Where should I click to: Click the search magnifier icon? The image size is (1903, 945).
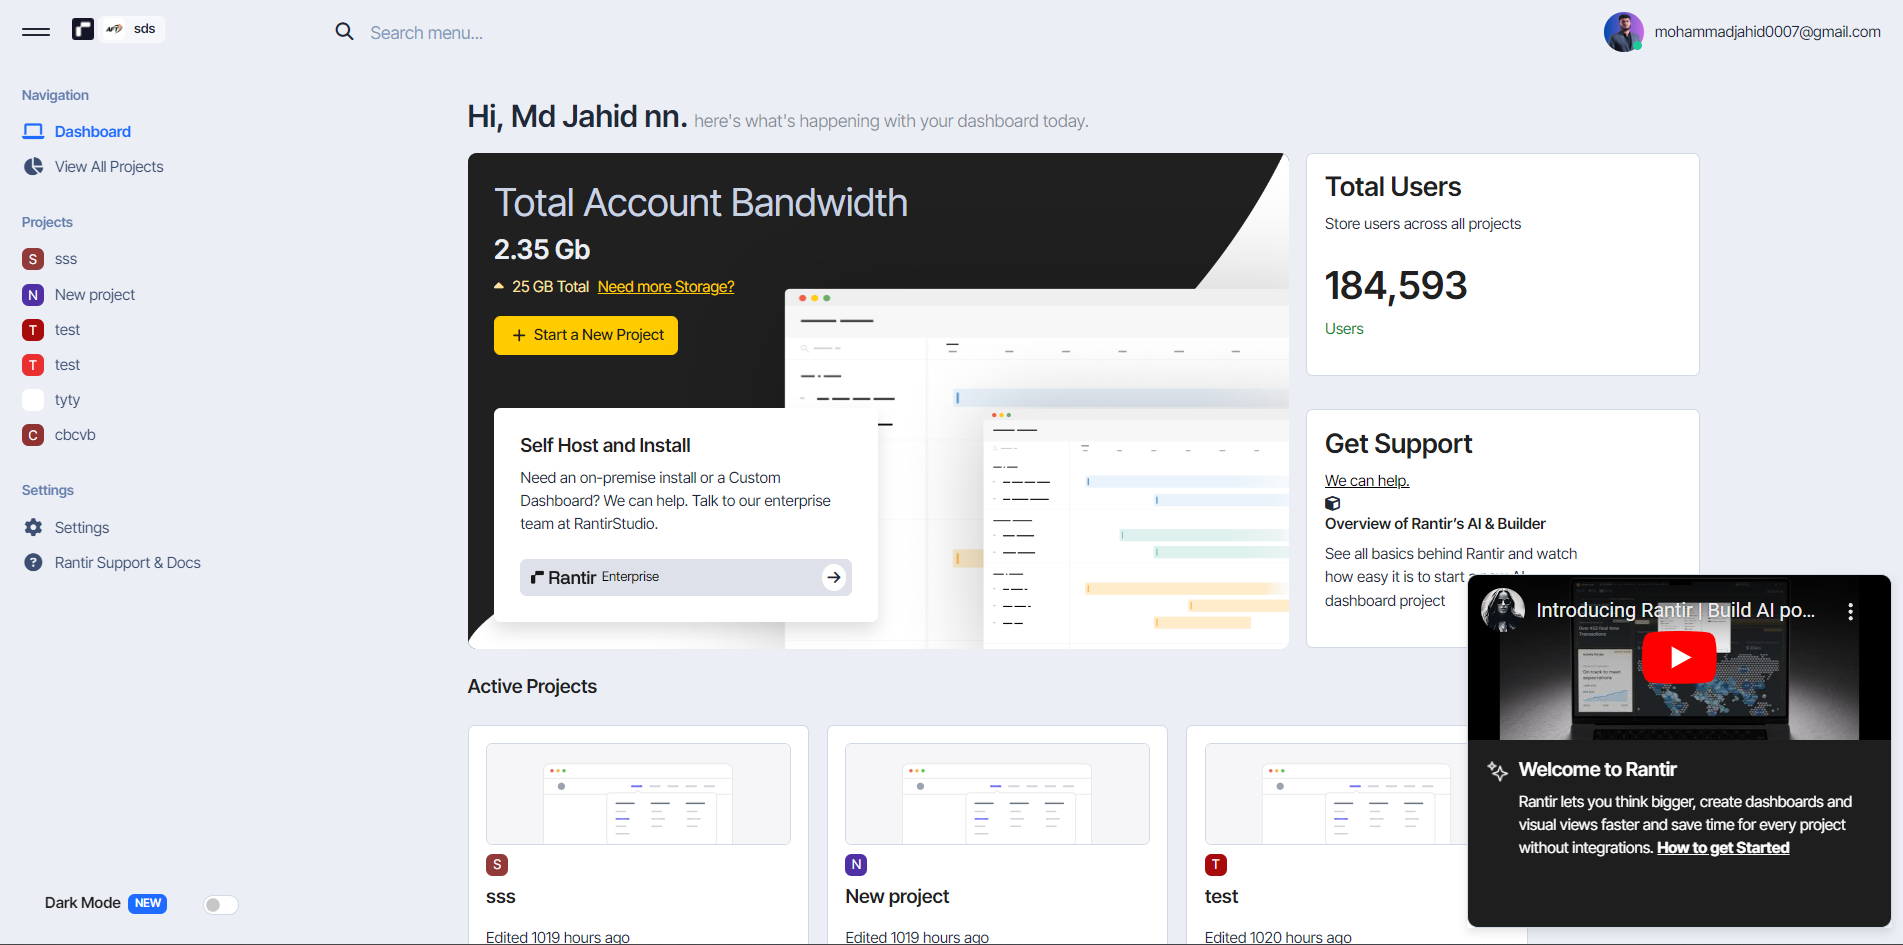click(x=344, y=32)
